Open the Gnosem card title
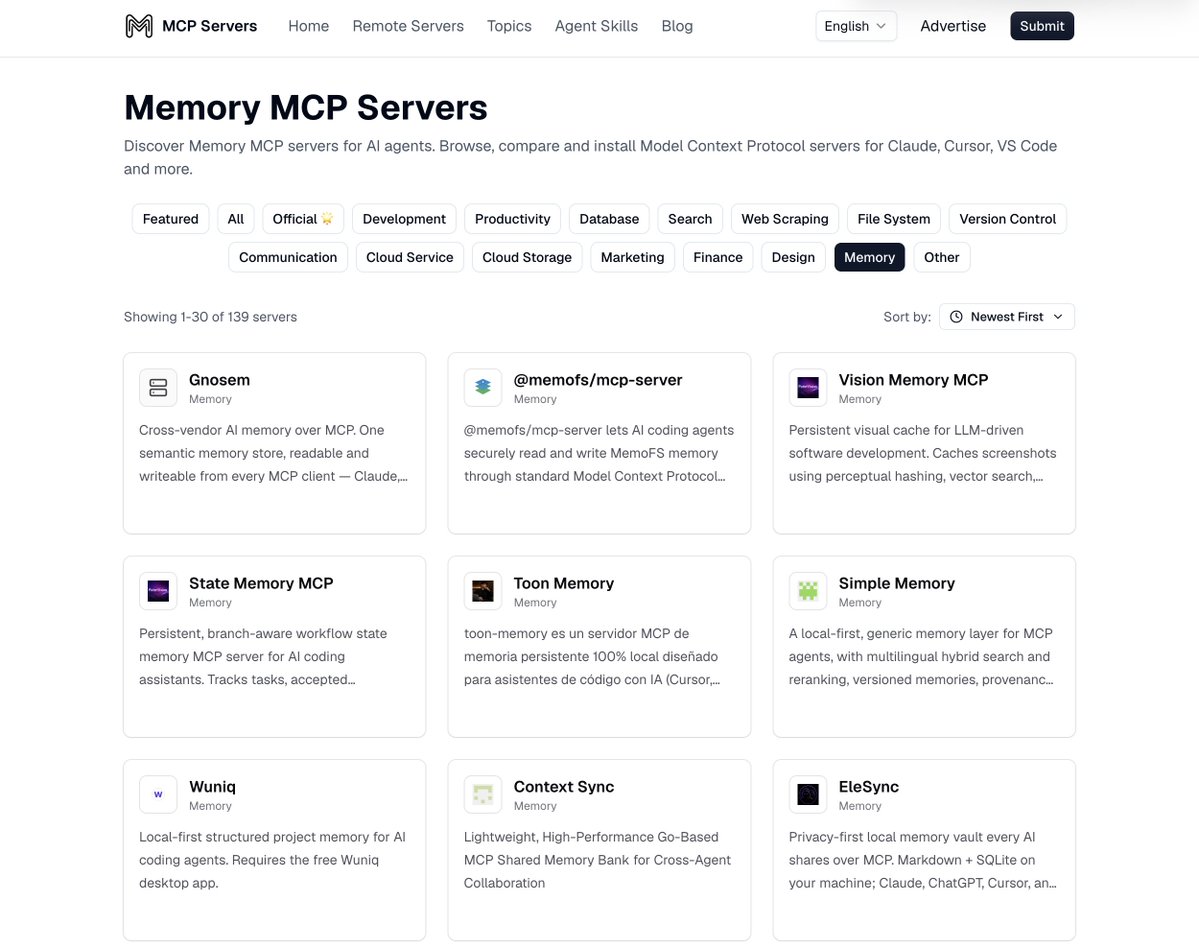The image size is (1199, 948). tap(219, 380)
